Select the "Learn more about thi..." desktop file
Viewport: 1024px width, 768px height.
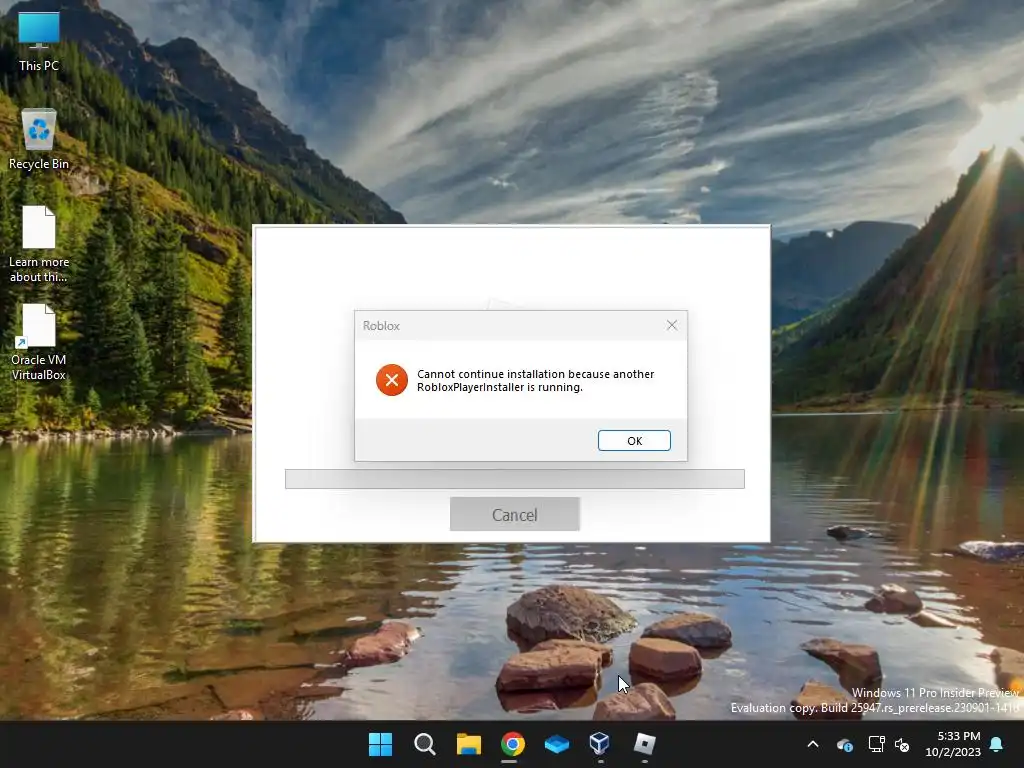[x=39, y=244]
